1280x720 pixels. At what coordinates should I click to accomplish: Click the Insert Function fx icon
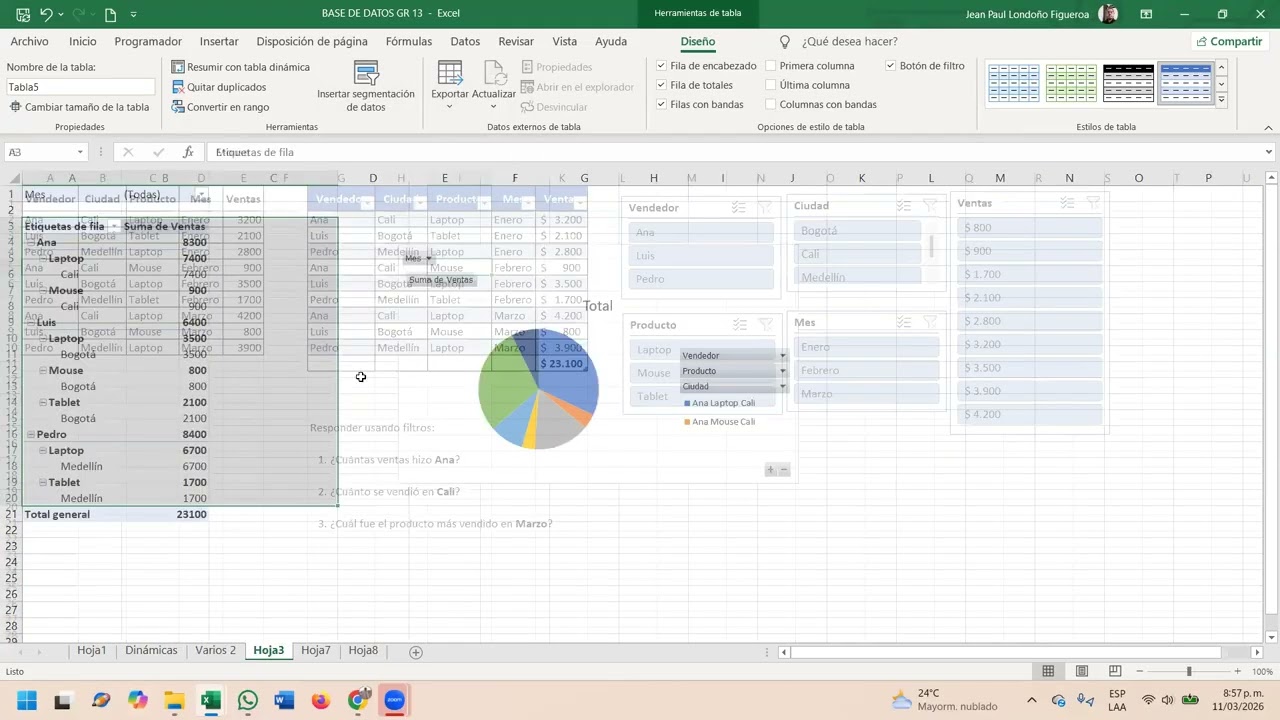click(188, 152)
